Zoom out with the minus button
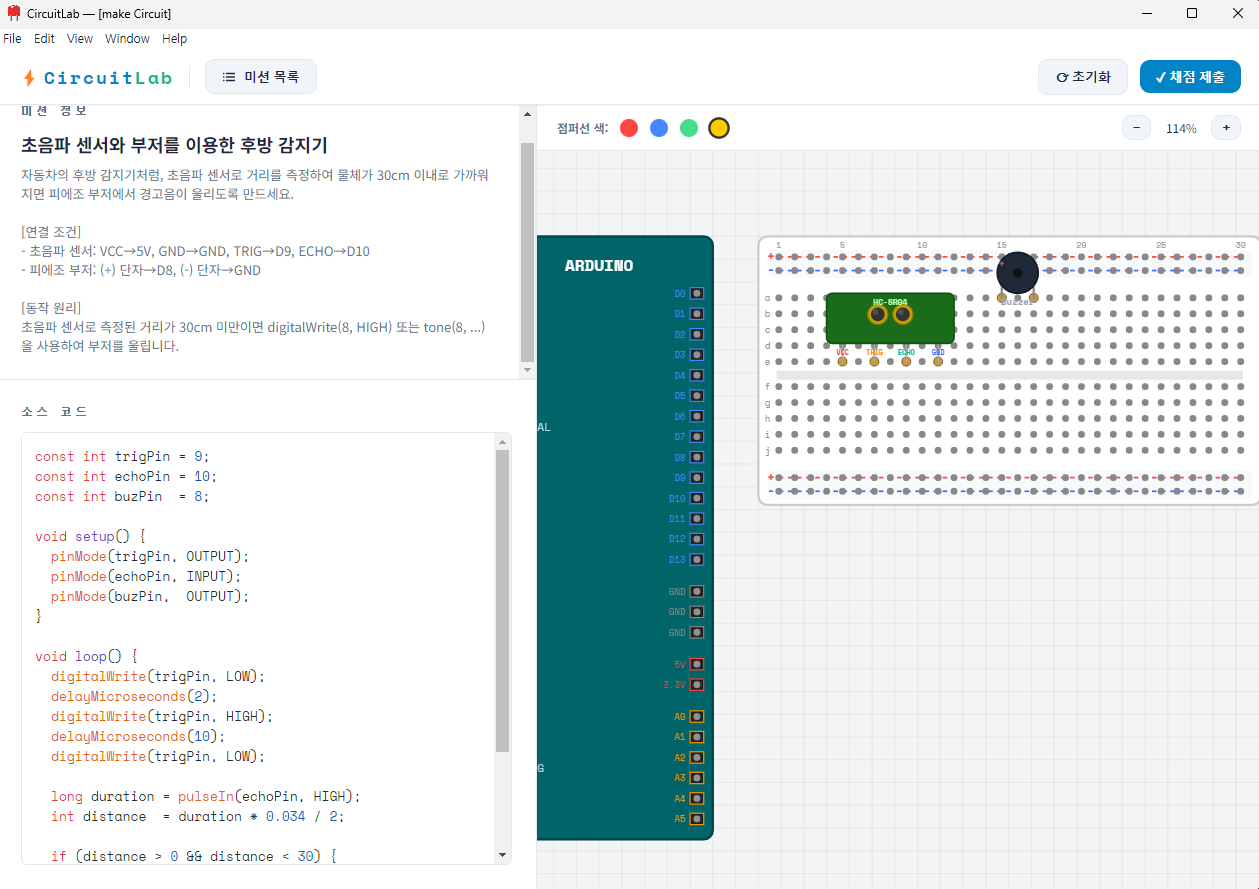The height and width of the screenshot is (889, 1259). (x=1136, y=128)
